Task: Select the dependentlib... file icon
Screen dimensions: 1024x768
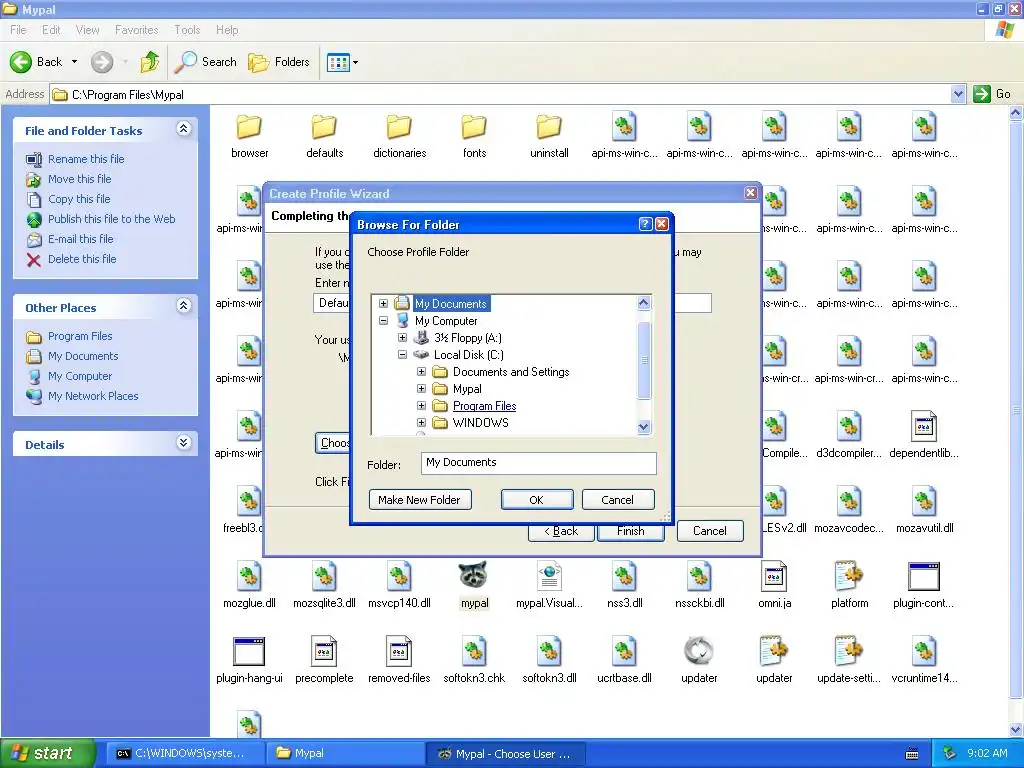Action: tap(924, 426)
